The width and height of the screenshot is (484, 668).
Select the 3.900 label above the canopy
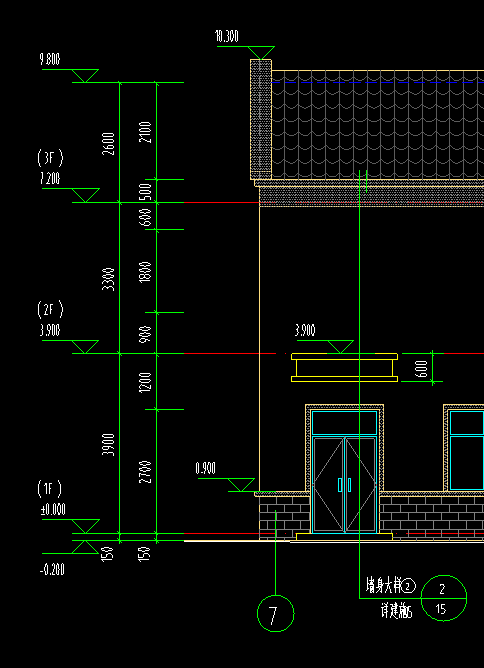click(x=305, y=330)
